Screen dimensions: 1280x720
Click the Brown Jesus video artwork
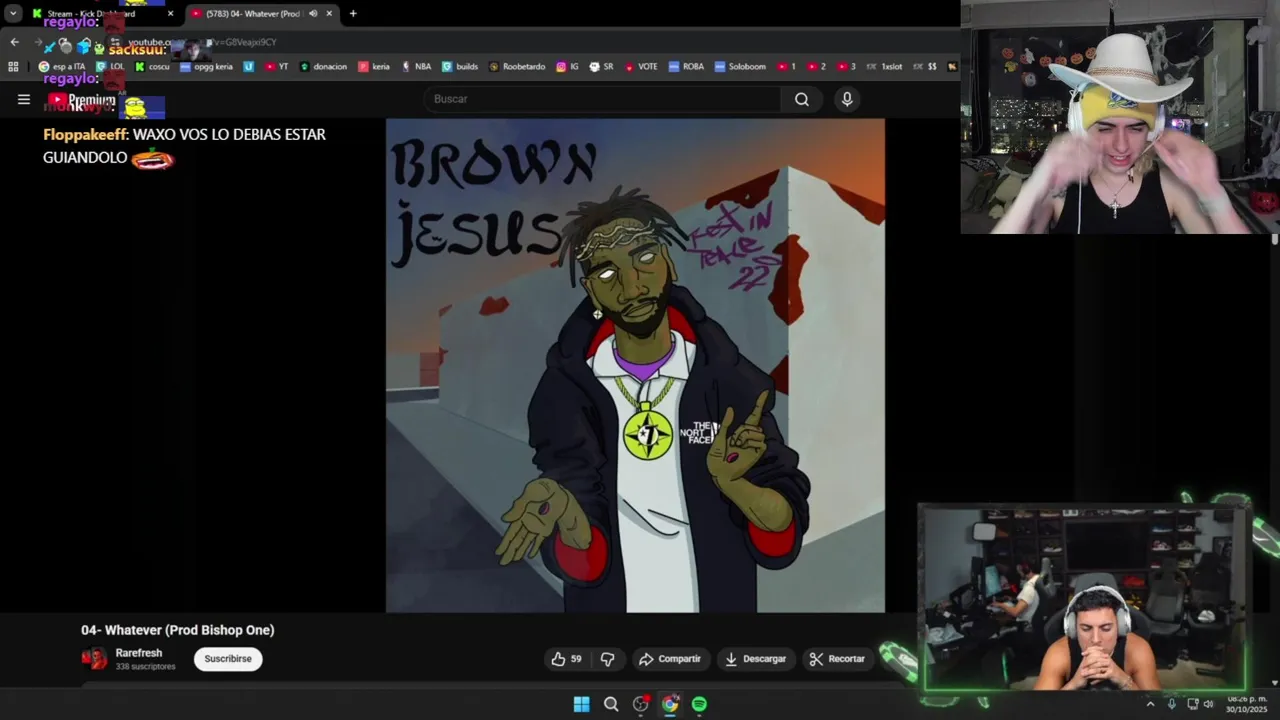click(x=635, y=365)
